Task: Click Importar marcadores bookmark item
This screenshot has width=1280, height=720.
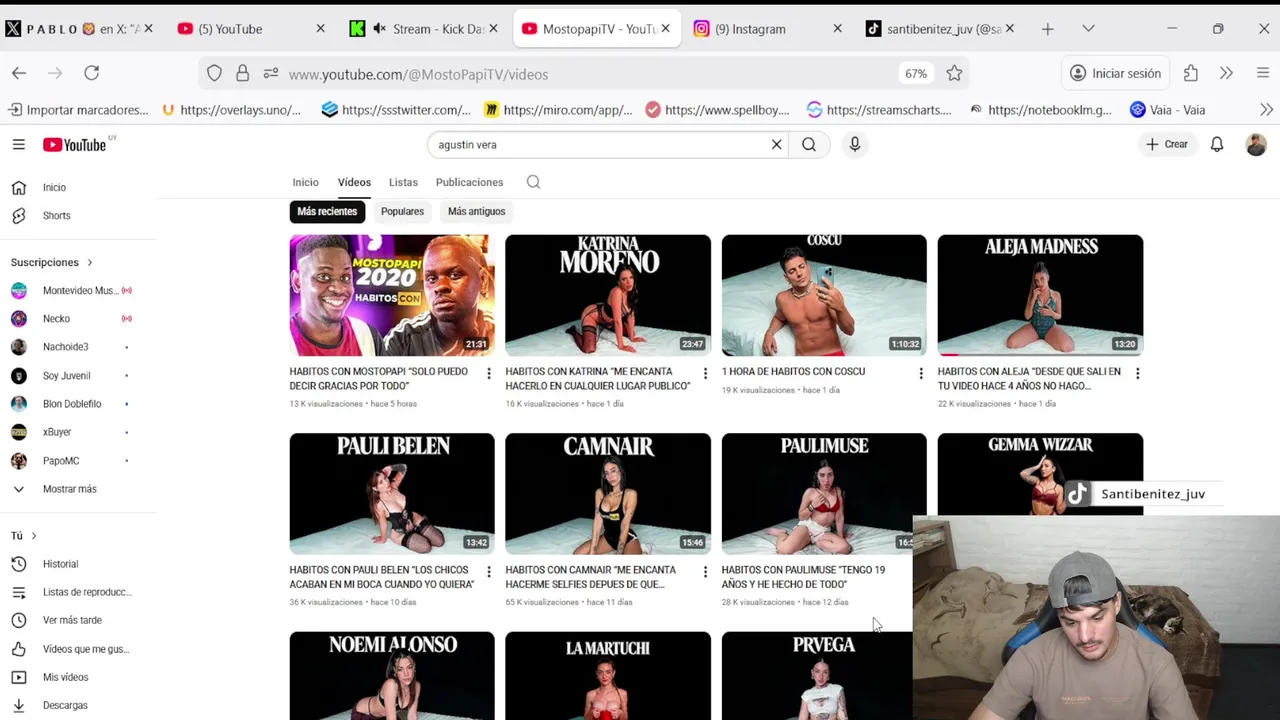Action: click(78, 110)
